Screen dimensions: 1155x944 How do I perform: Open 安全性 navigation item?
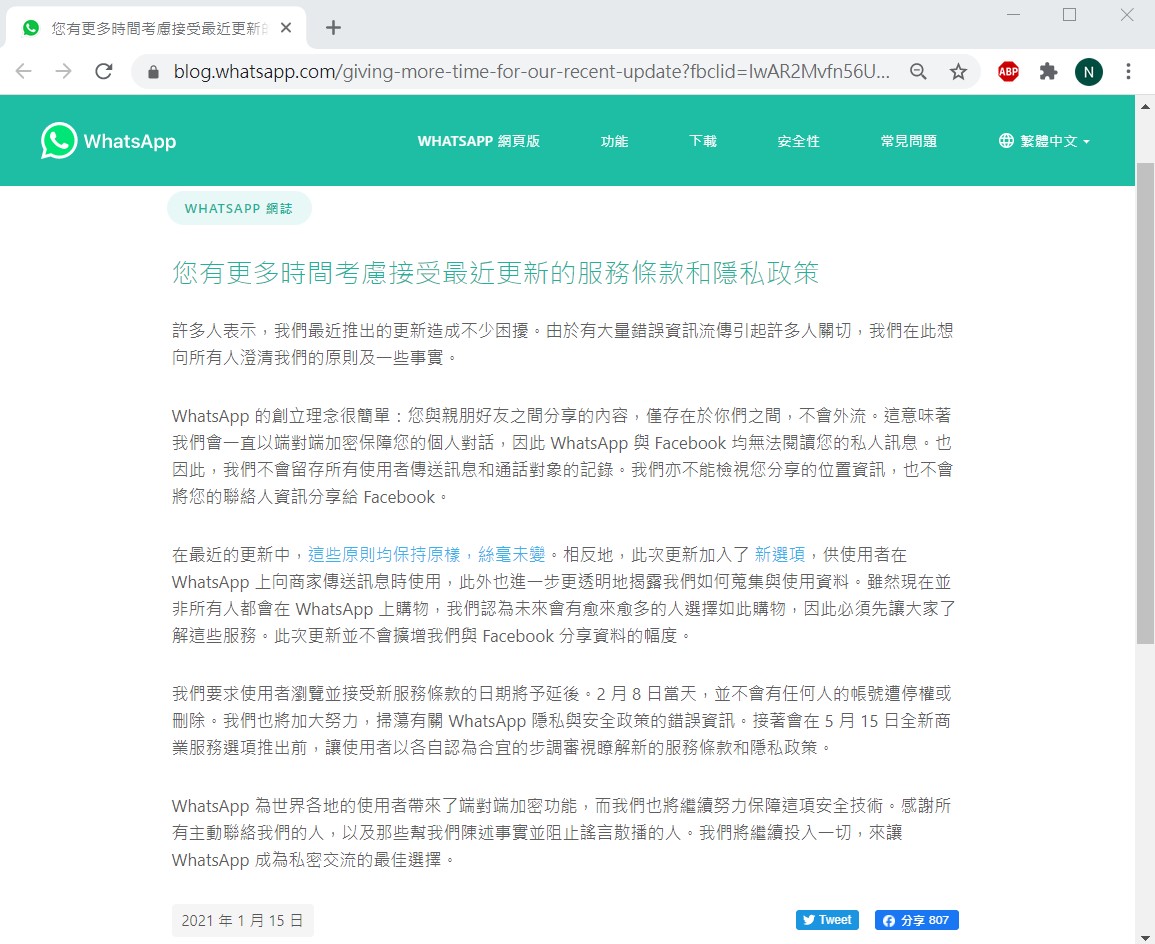[798, 141]
